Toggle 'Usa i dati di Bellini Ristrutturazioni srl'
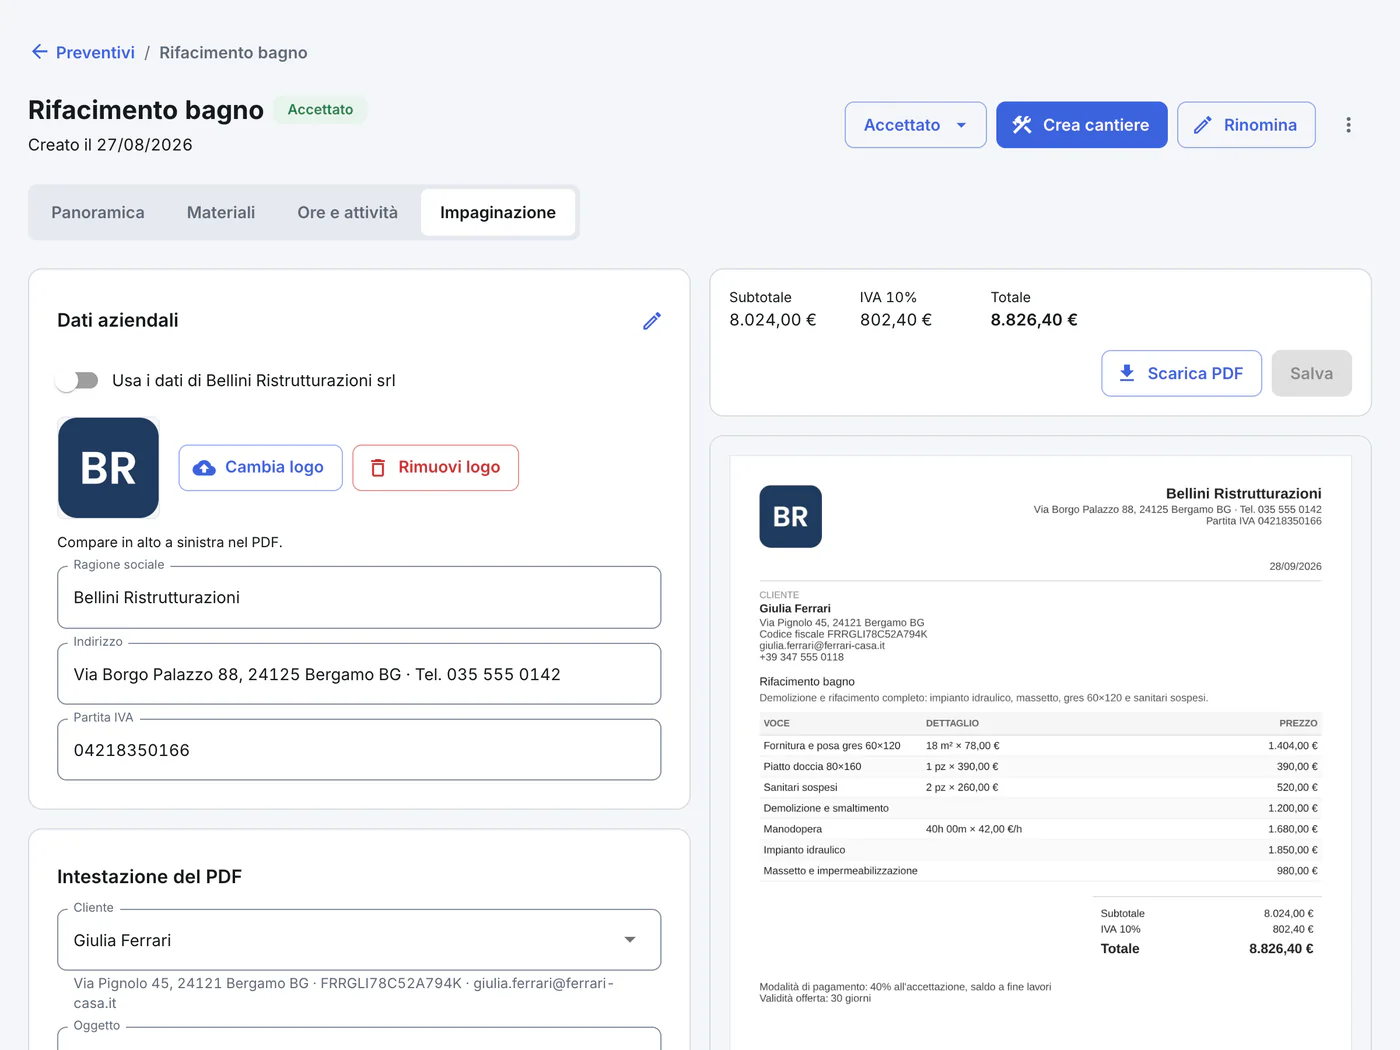This screenshot has width=1400, height=1050. [x=77, y=380]
